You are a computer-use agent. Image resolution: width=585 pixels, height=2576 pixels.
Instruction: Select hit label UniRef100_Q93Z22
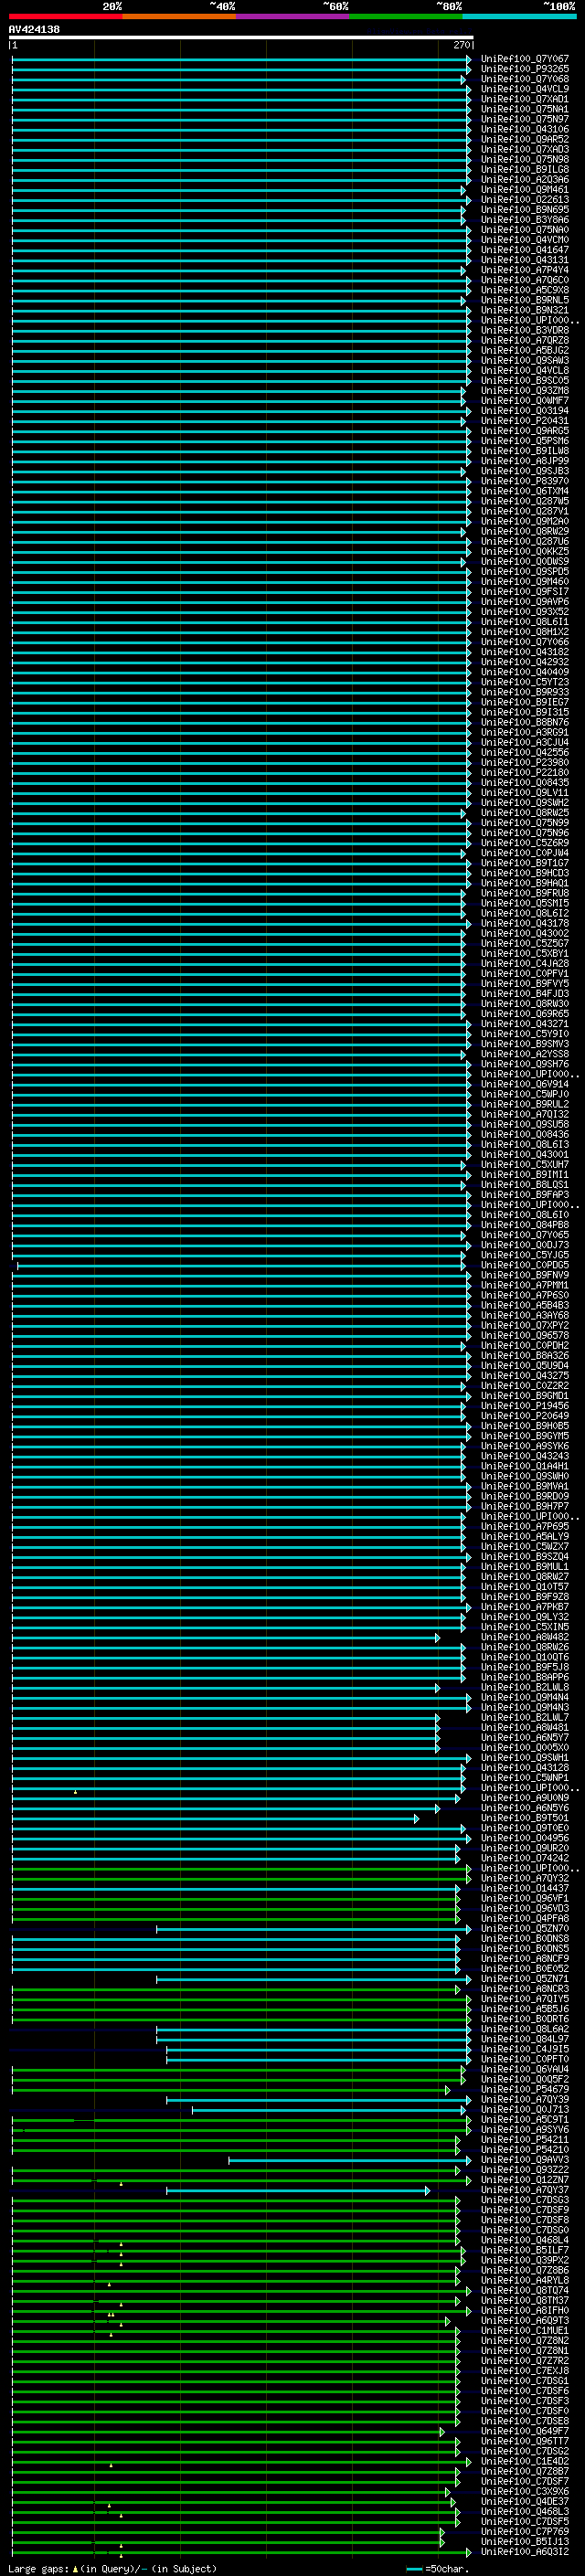point(524,2171)
